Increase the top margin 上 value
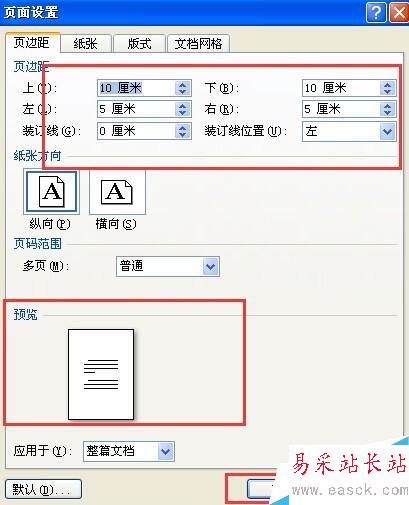Screen dimensions: 409x505 (182, 84)
